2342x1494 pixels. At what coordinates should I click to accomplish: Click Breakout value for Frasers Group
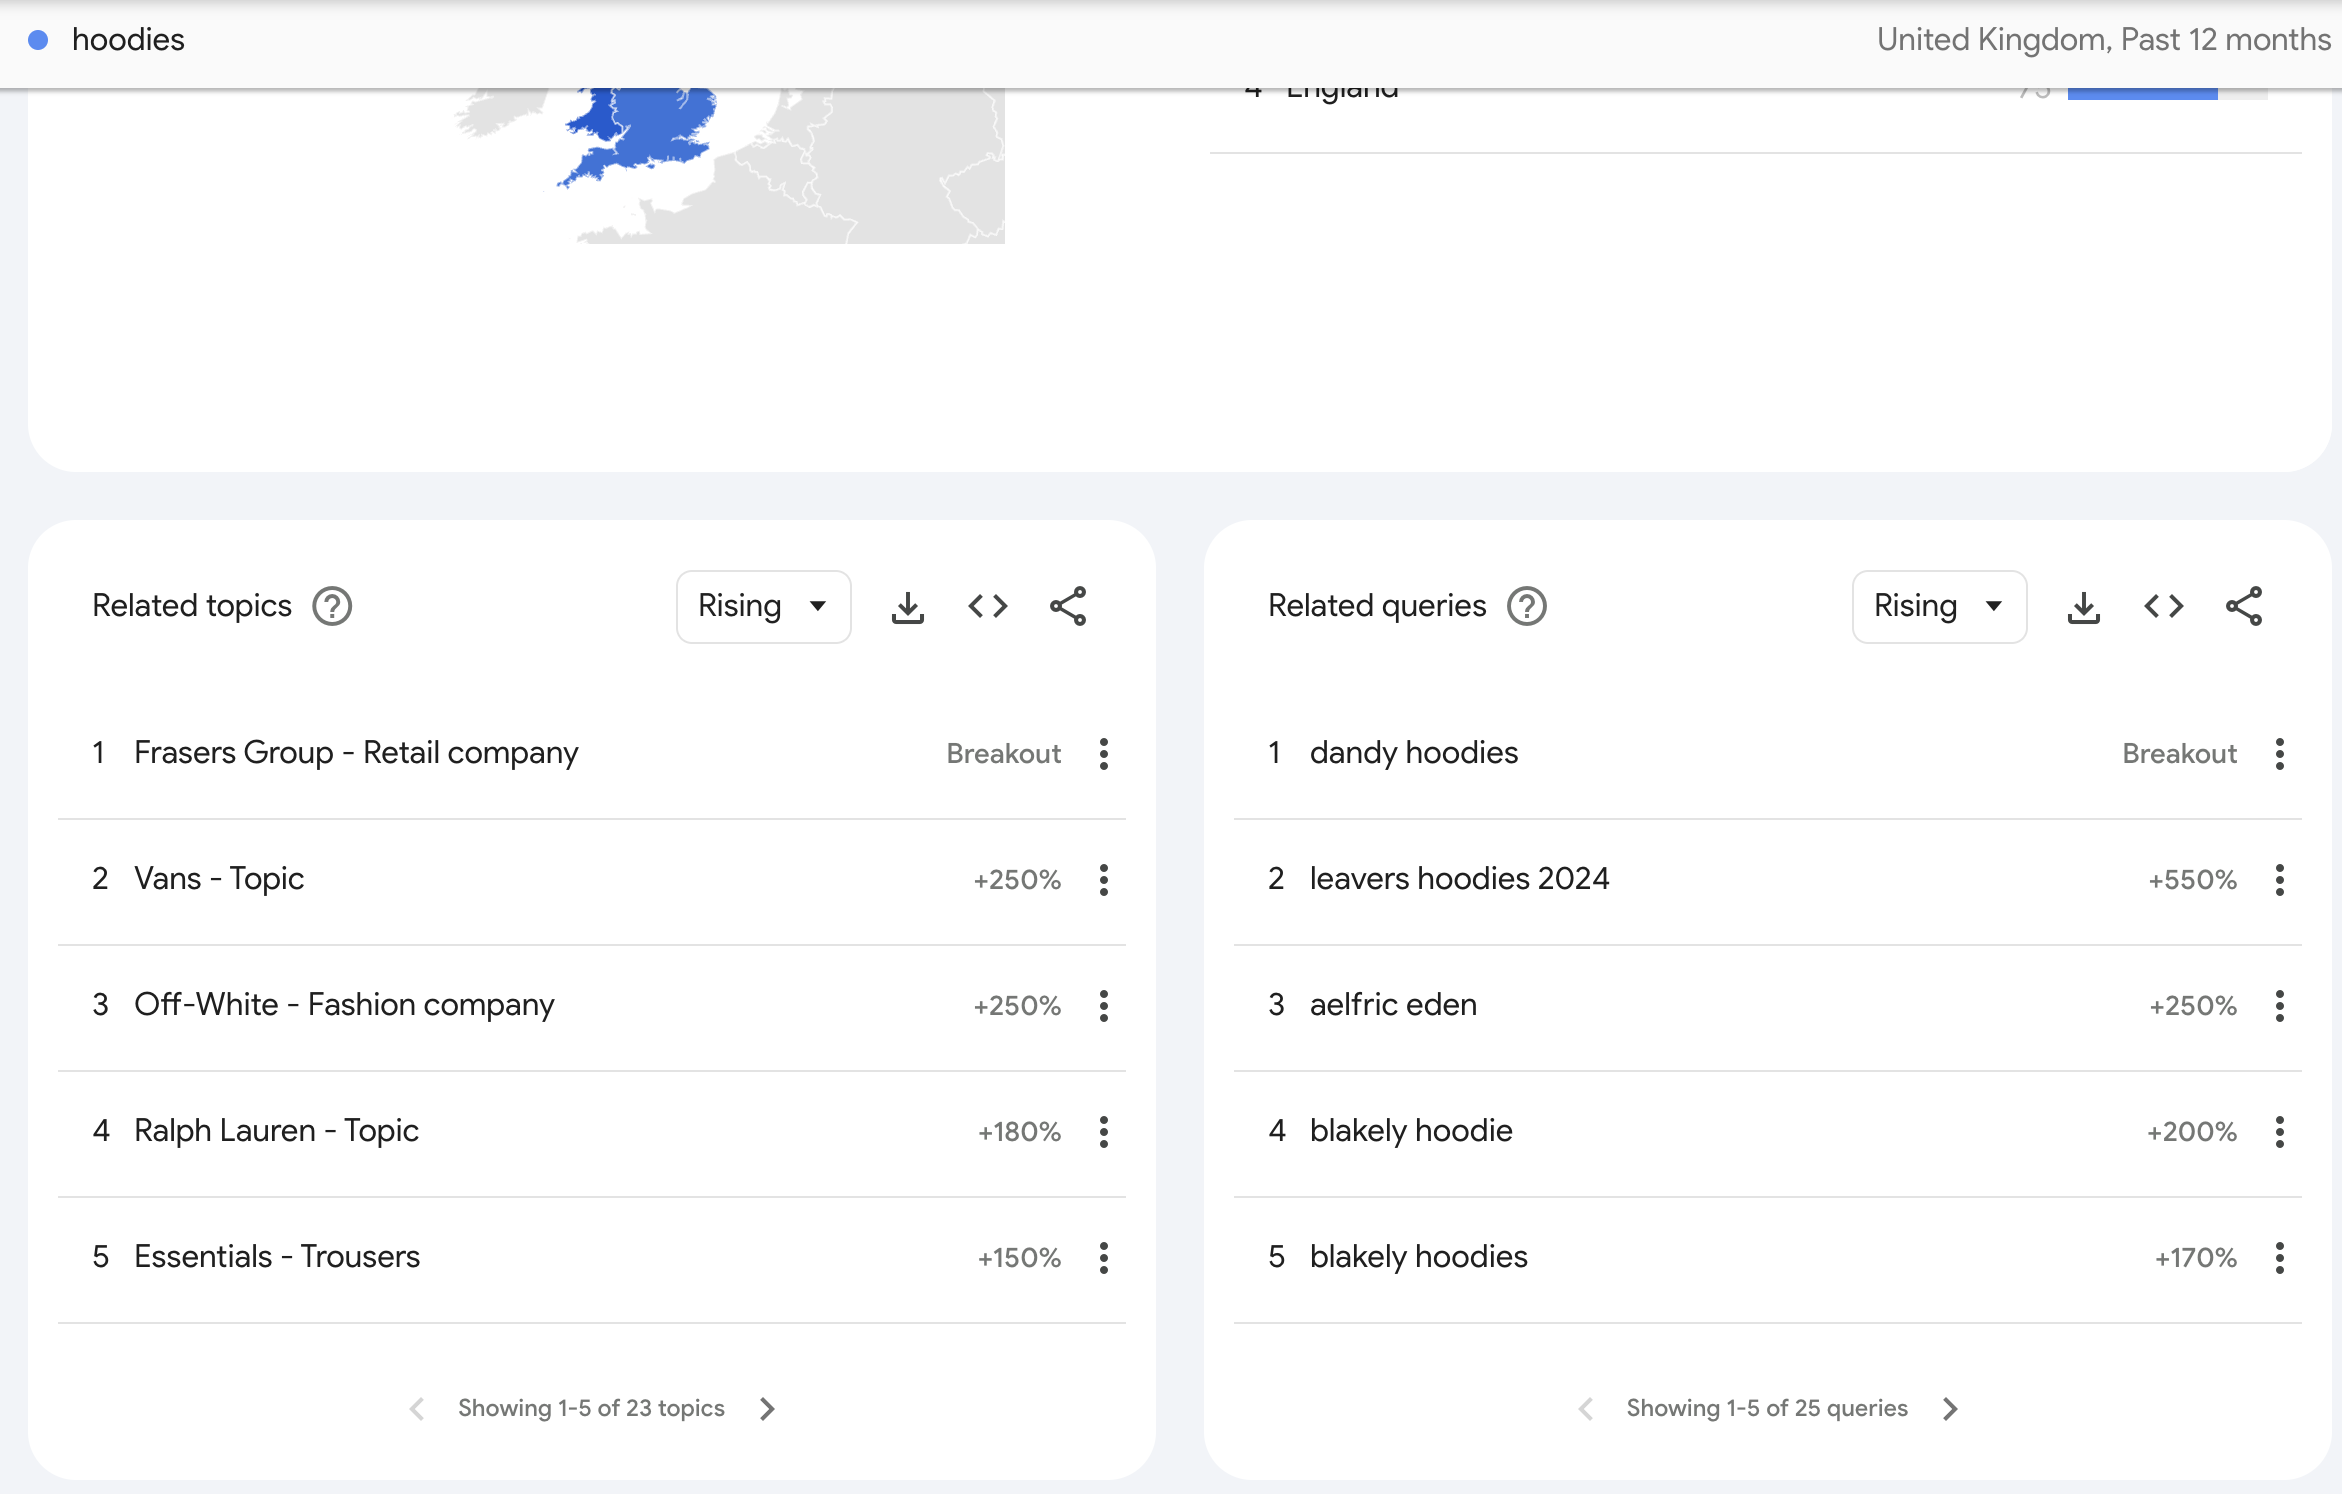coord(1004,754)
